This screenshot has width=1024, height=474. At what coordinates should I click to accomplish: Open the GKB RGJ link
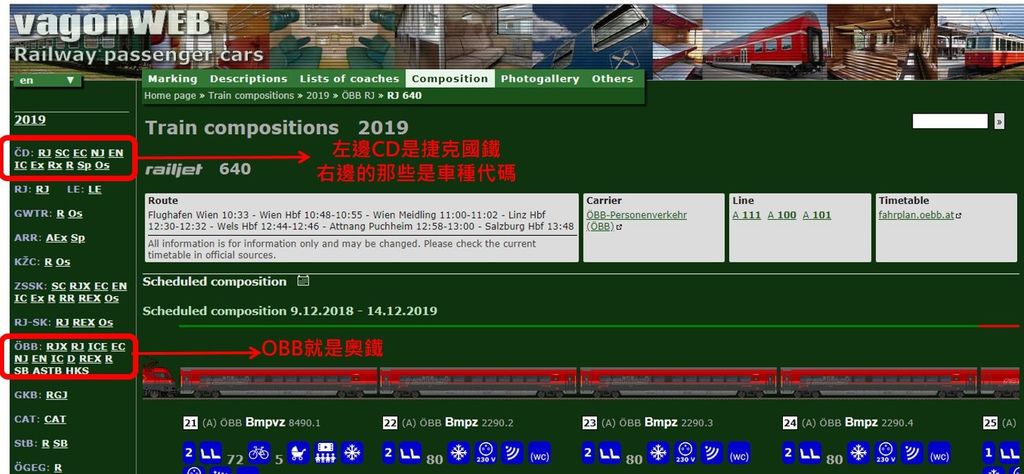(x=57, y=395)
